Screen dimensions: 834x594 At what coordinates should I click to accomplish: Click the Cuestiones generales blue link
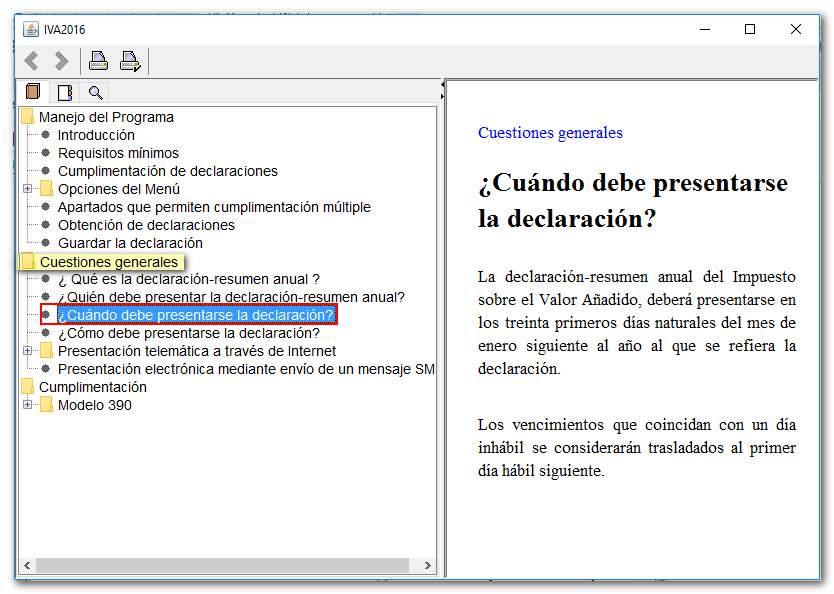[550, 133]
